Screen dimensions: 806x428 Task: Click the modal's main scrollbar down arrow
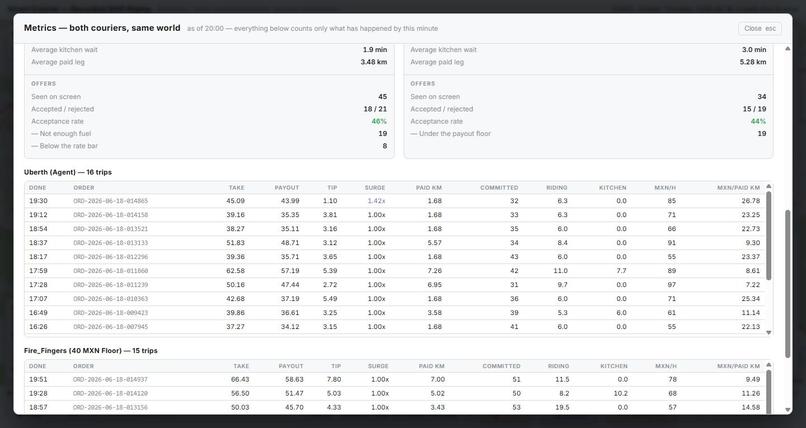pyautogui.click(x=787, y=410)
